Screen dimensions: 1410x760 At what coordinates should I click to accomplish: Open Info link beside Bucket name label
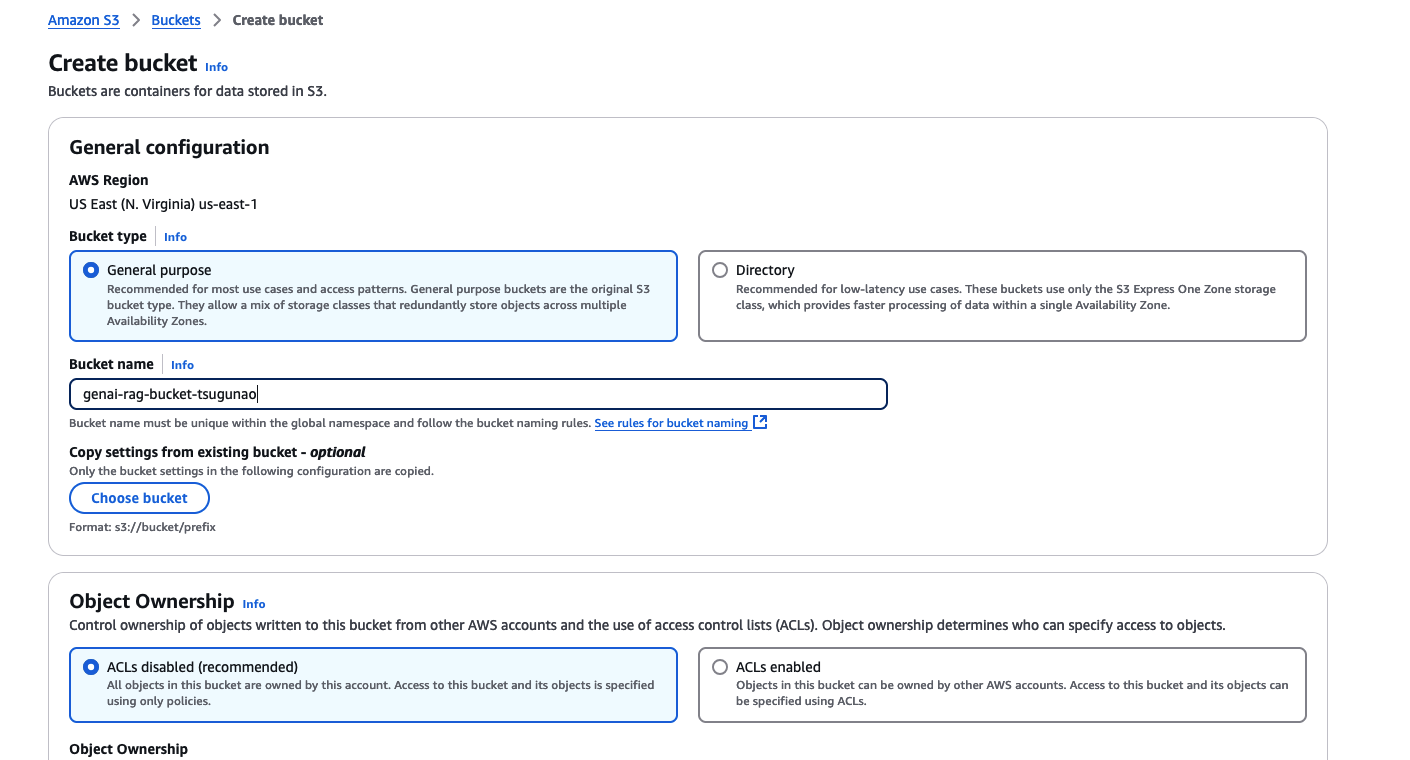182,365
